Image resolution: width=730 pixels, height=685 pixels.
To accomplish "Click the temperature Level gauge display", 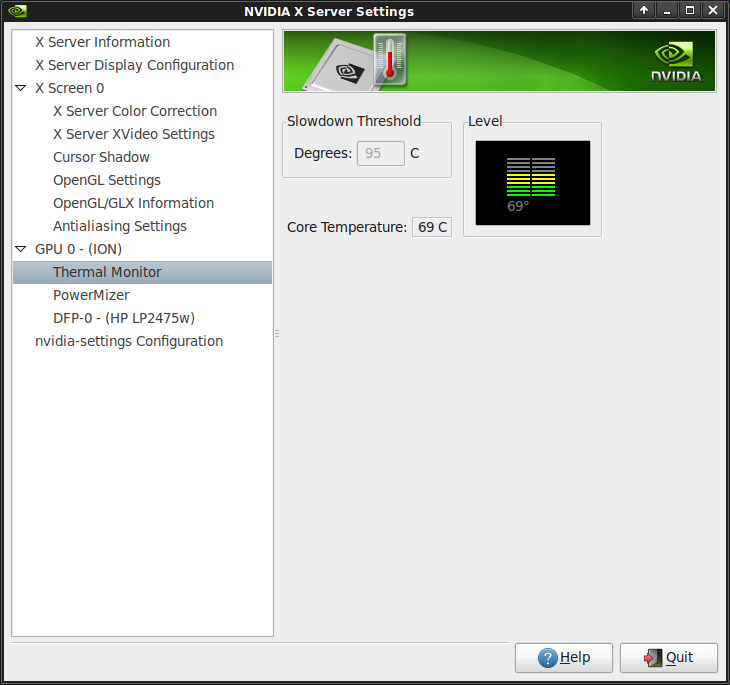I will point(533,183).
